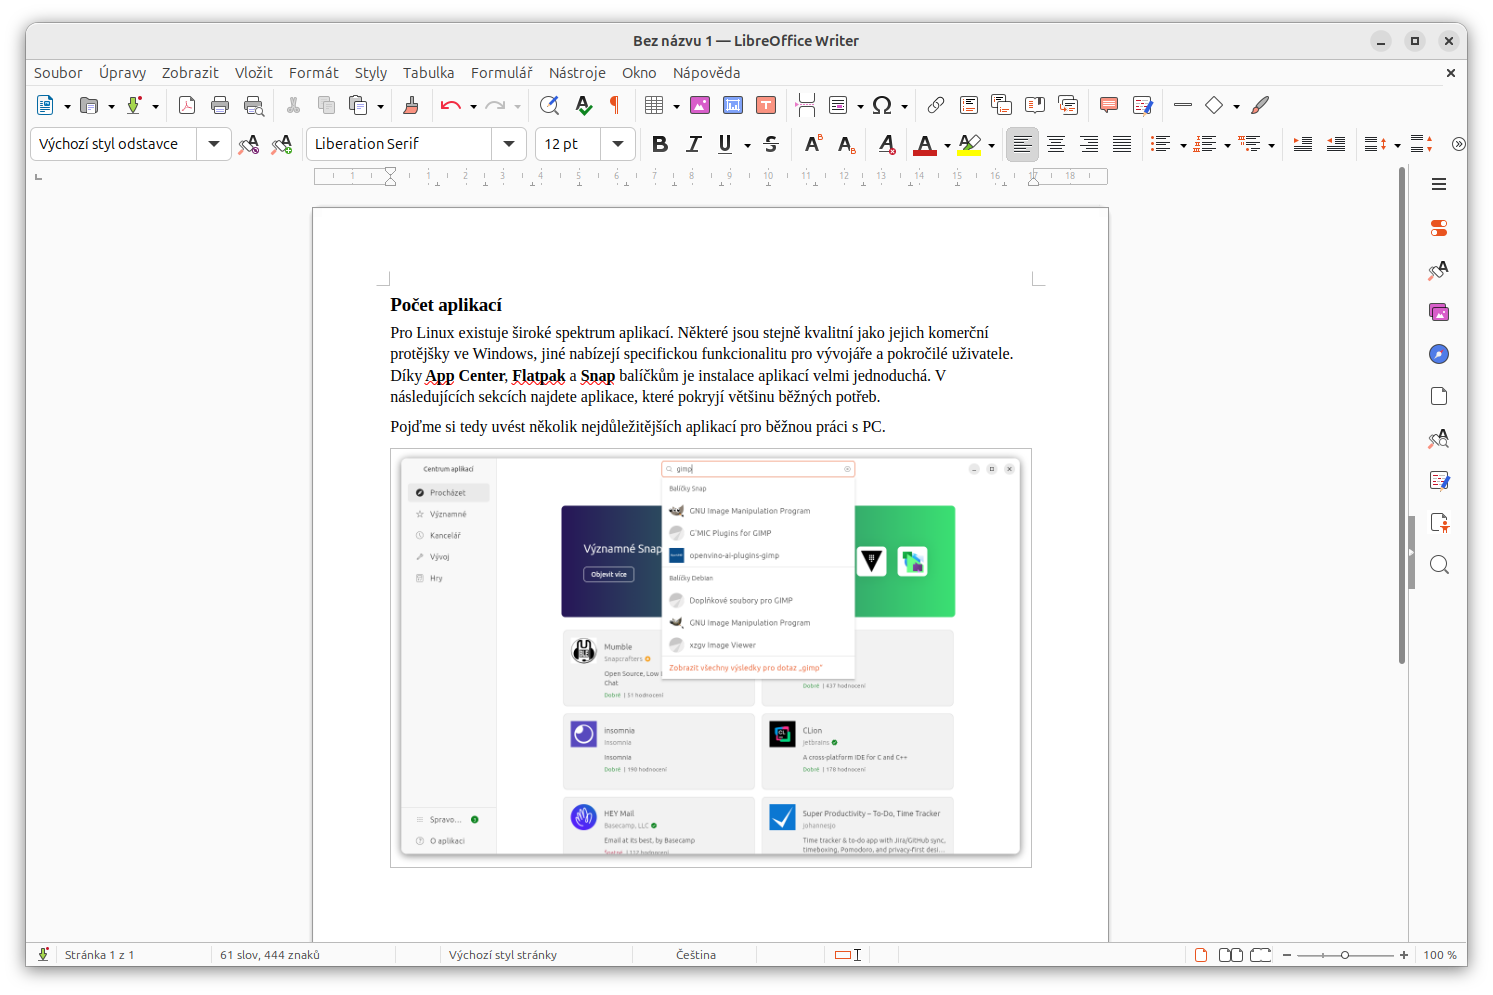Toggle bold formatting
The width and height of the screenshot is (1493, 995).
click(659, 144)
